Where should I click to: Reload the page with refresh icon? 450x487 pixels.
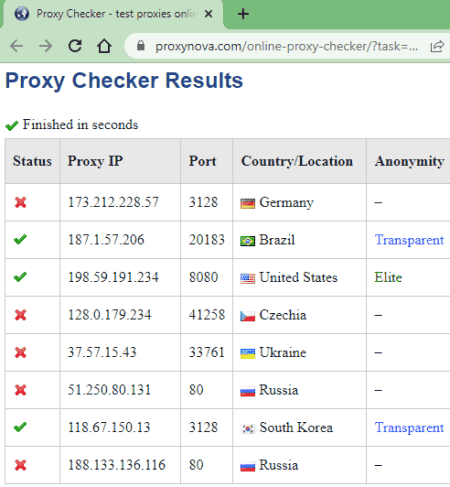coord(75,46)
